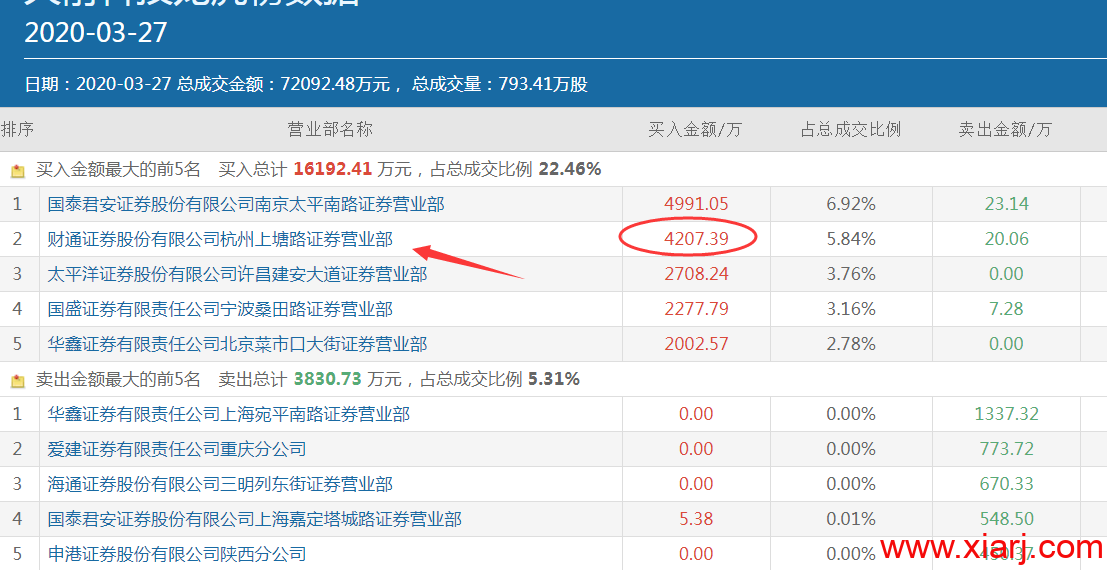The height and width of the screenshot is (570, 1107).
Task: Open 申港证券股份有限公司陕西分公司 link
Action: [176, 554]
